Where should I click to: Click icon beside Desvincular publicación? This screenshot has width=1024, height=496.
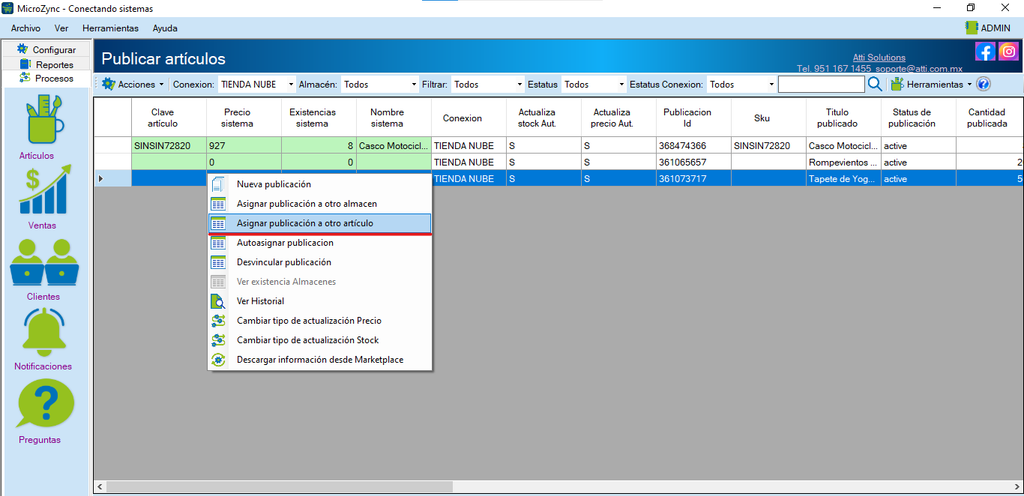pos(218,262)
